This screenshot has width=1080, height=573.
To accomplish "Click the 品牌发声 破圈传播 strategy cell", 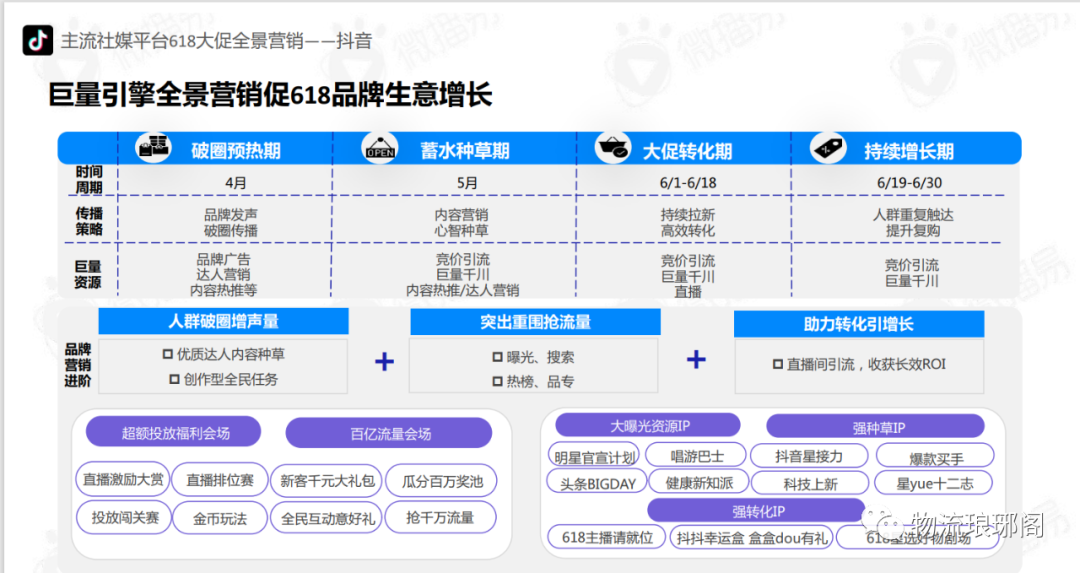I will (230, 222).
